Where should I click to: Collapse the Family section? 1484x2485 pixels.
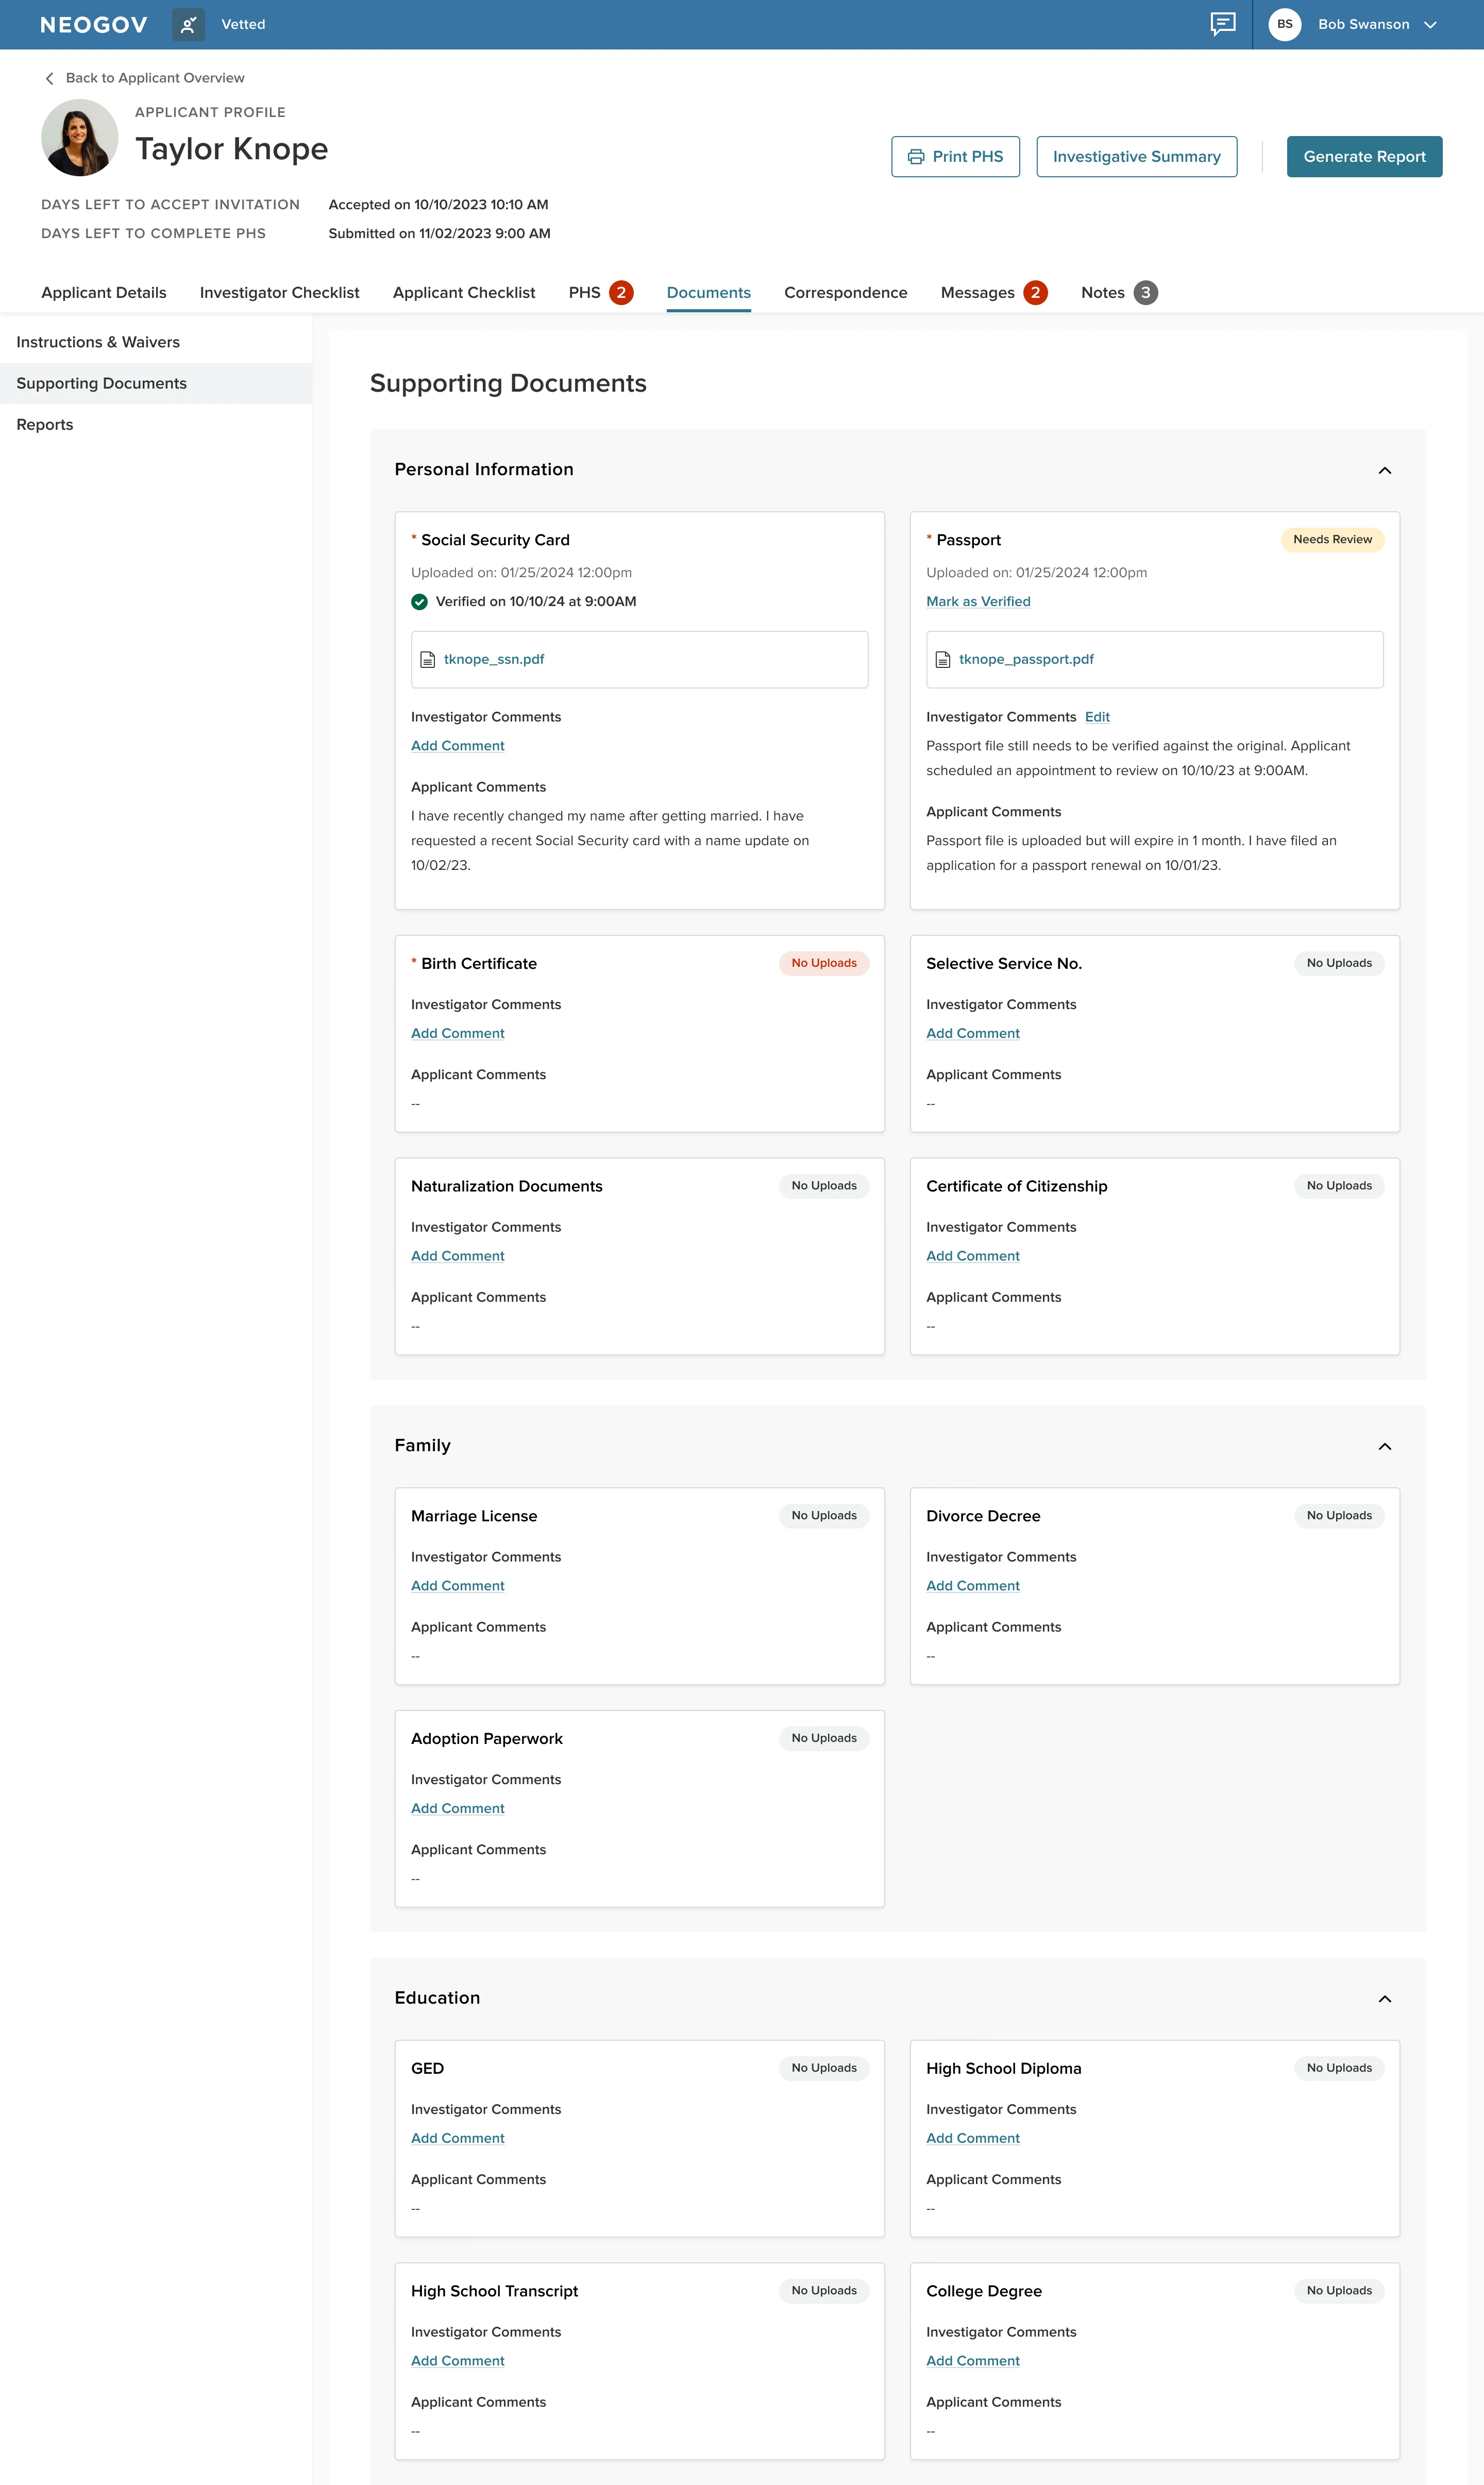[x=1384, y=1447]
